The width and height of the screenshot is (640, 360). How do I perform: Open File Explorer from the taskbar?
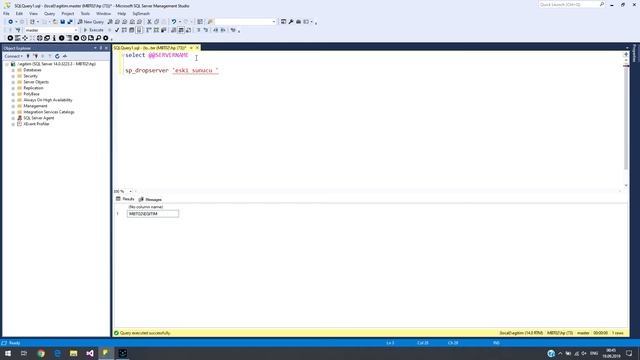pos(73,353)
